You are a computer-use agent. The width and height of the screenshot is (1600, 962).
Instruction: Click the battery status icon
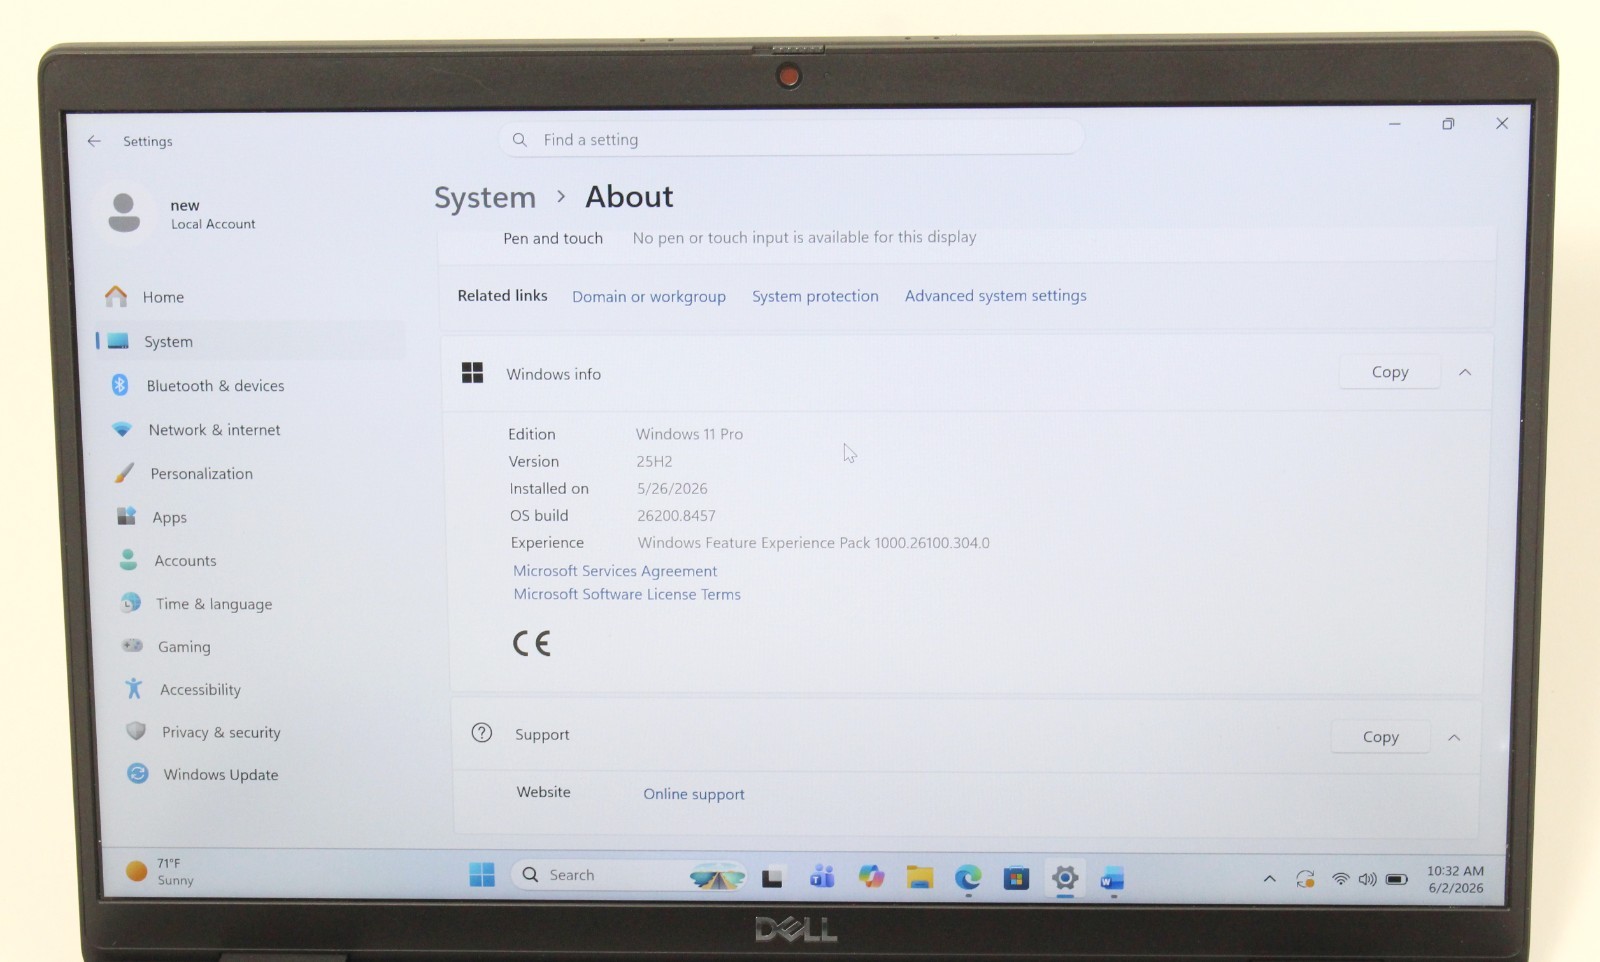(x=1397, y=879)
